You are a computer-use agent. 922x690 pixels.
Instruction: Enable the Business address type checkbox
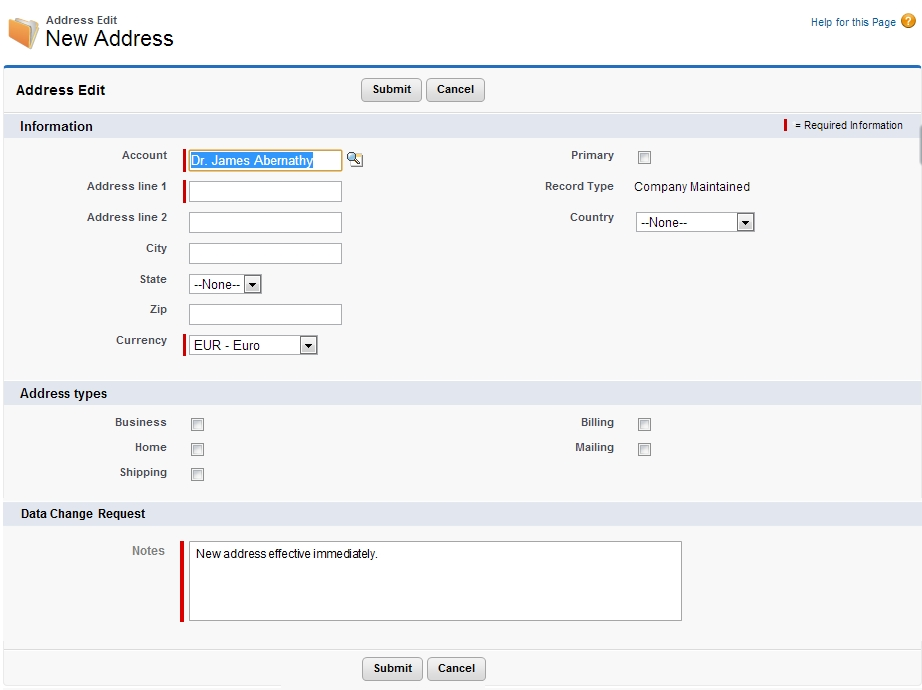coord(198,424)
